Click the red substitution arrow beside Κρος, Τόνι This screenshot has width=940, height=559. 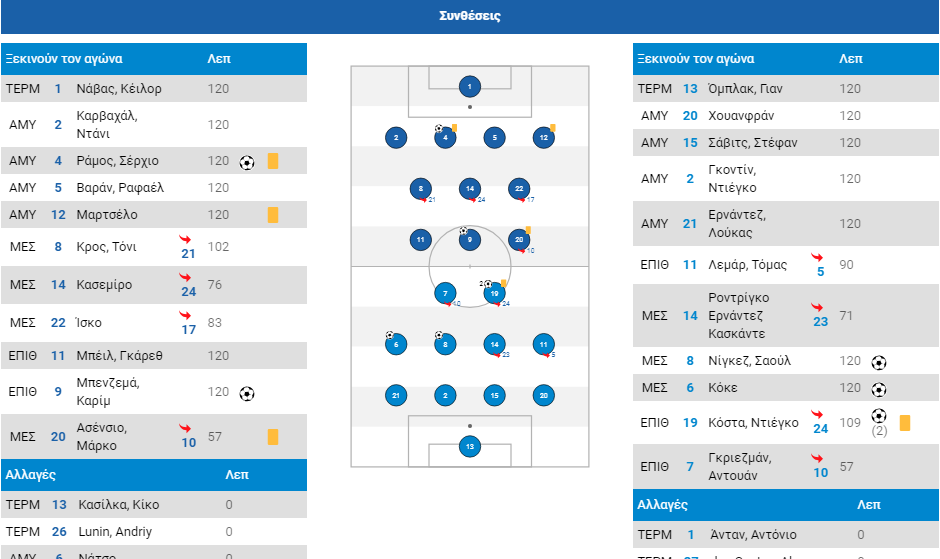click(x=185, y=239)
